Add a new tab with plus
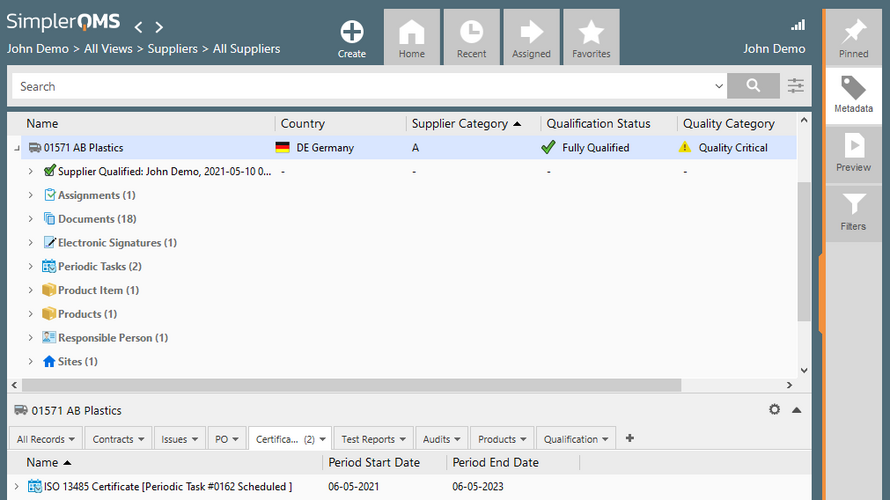The width and height of the screenshot is (890, 500). click(629, 438)
